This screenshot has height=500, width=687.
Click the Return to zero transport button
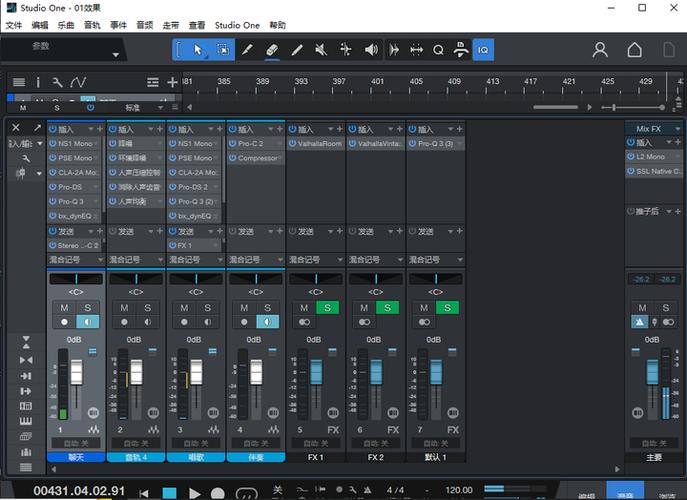click(144, 493)
